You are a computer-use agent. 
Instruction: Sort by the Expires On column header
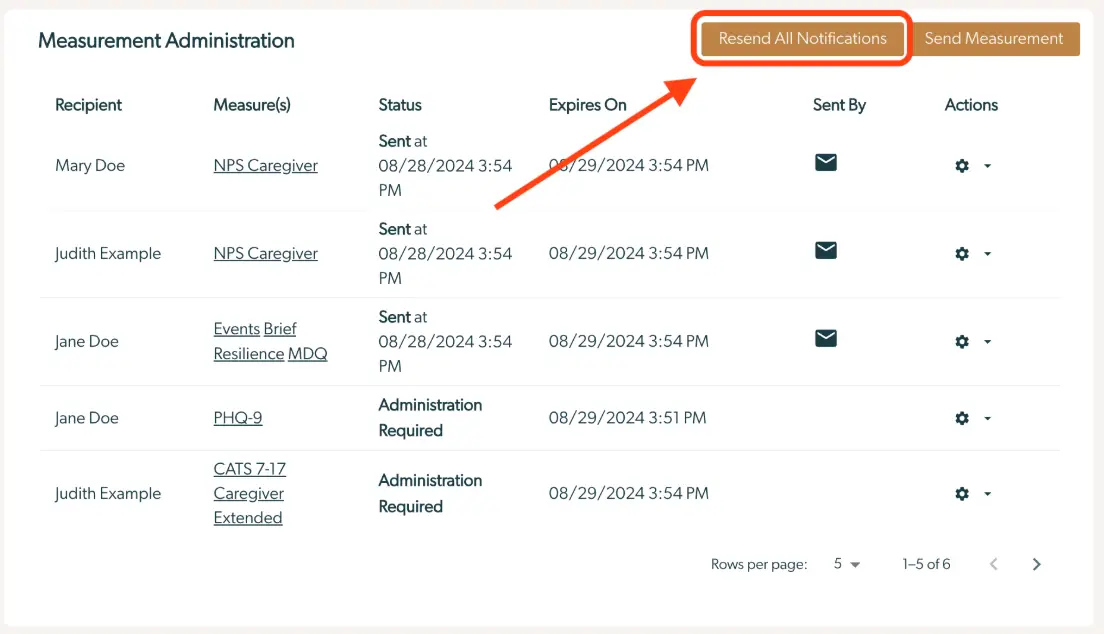coord(587,104)
